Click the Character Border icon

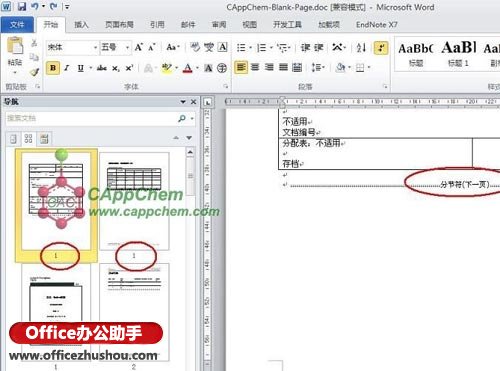[223, 47]
